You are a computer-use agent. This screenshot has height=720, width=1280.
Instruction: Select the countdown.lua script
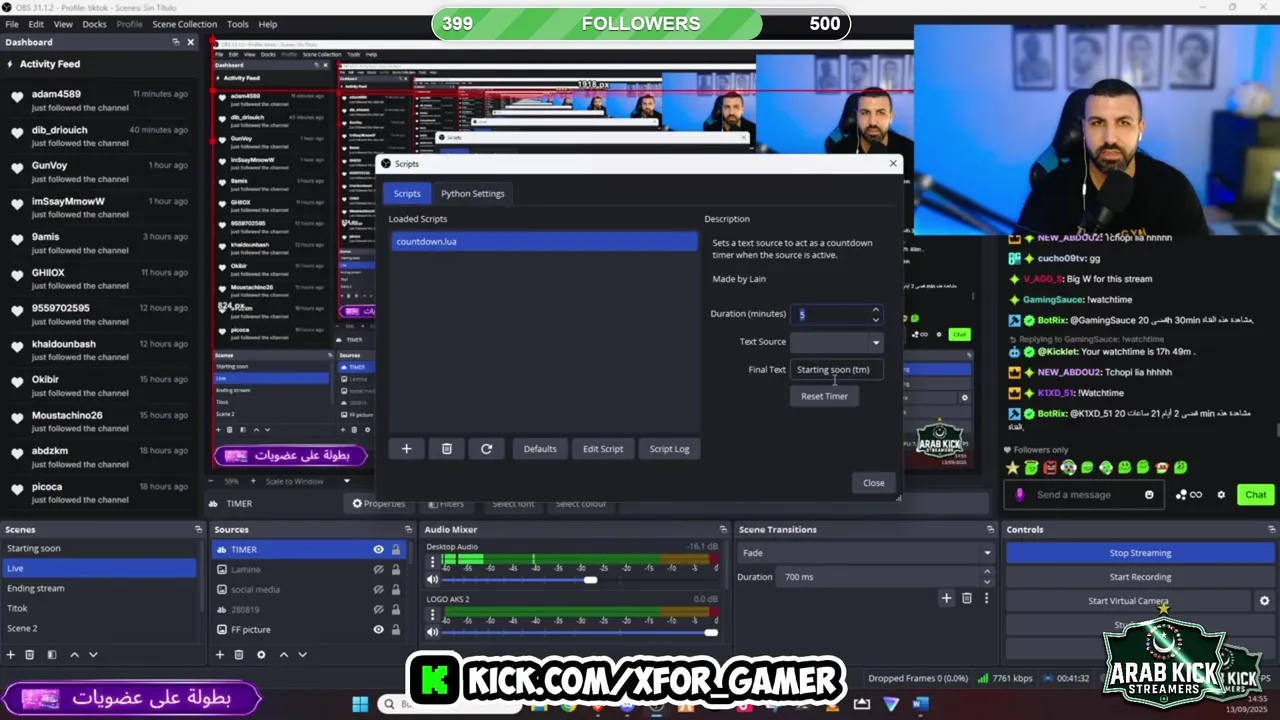pyautogui.click(x=545, y=242)
